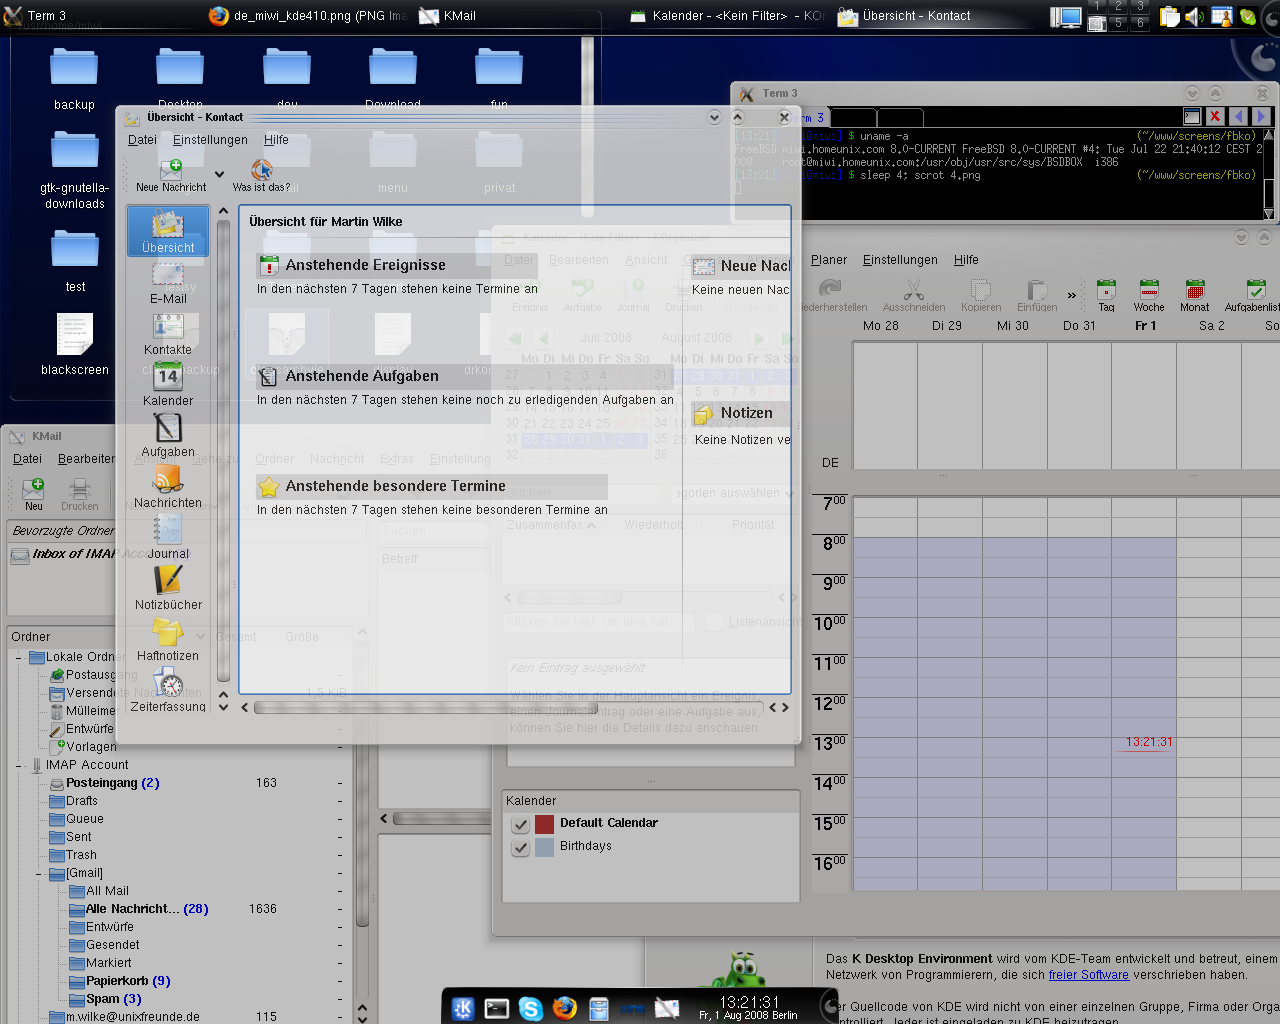Open Notizbücher in the Kontact sidebar

click(x=168, y=589)
